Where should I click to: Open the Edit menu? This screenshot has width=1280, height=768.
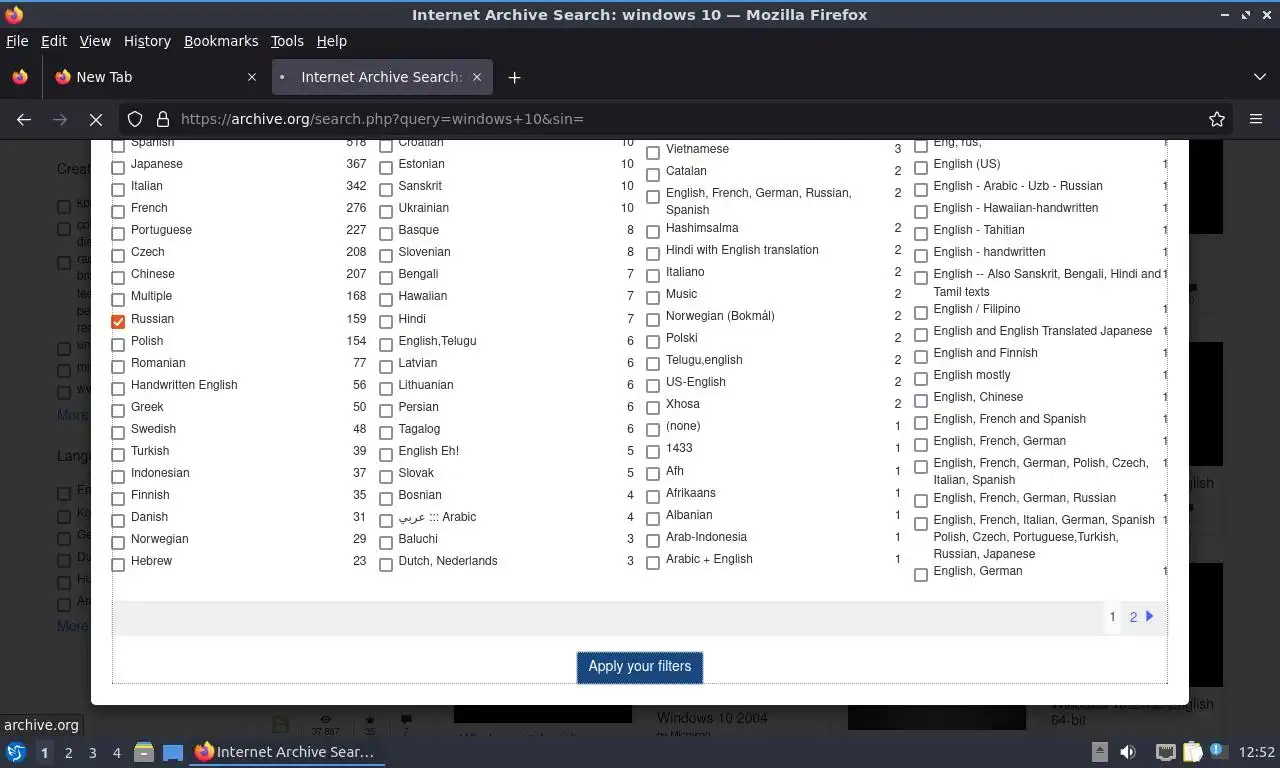point(54,41)
